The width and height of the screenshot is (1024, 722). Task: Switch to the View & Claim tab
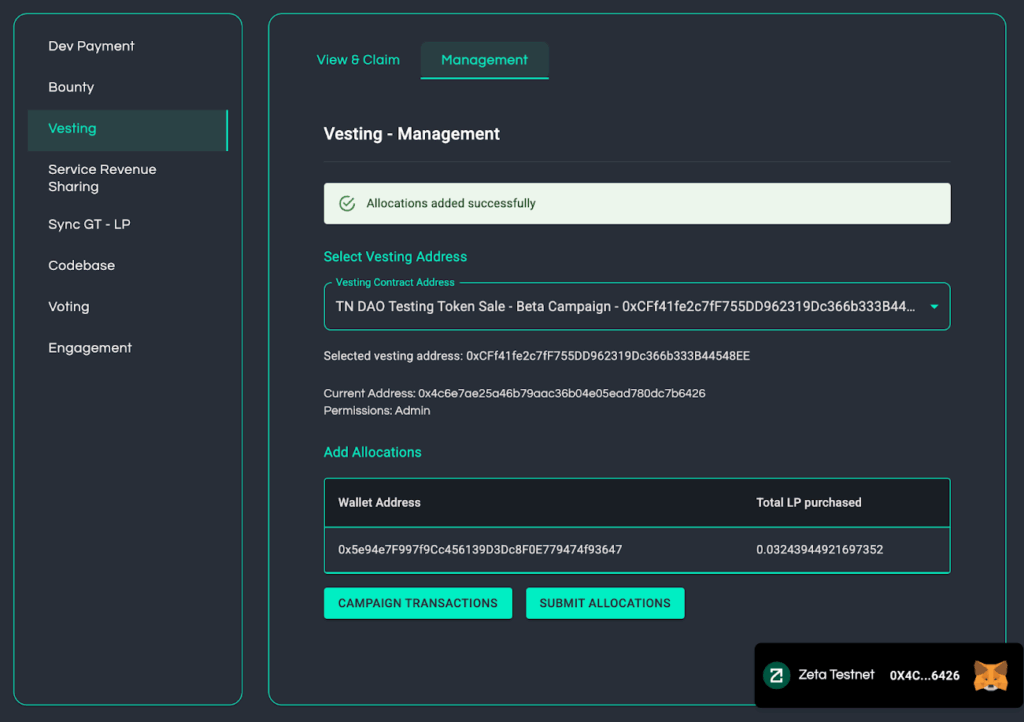click(358, 60)
